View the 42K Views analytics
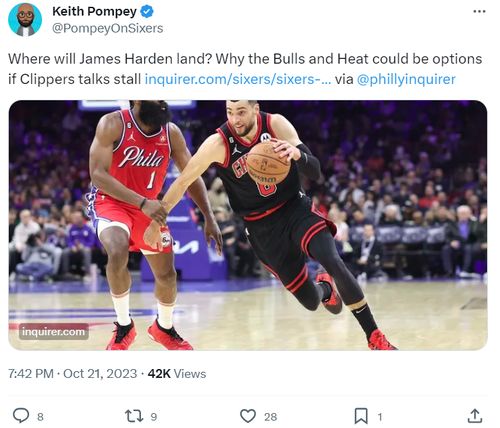Screen dimensions: 500x428 177,374
